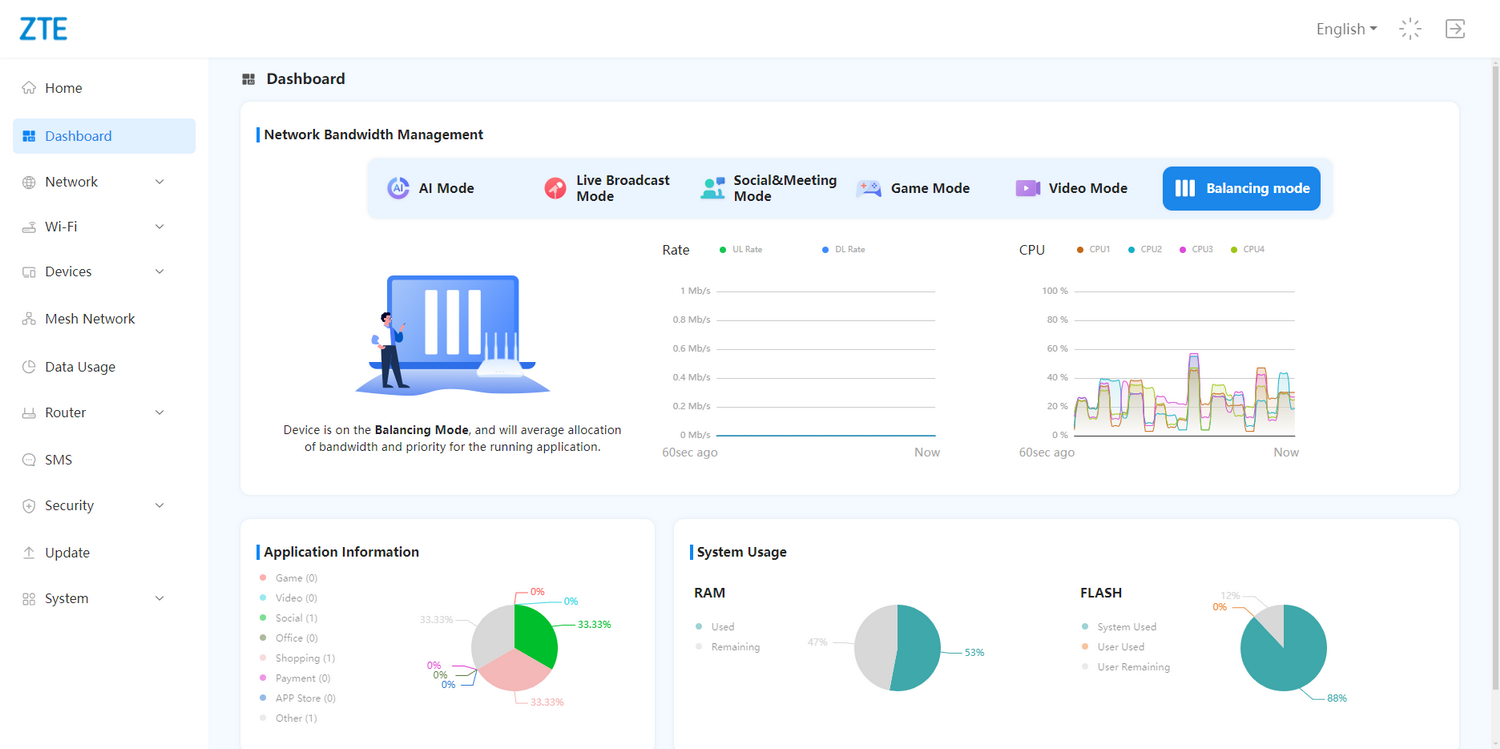Open the Home page from sidebar

pyautogui.click(x=63, y=88)
